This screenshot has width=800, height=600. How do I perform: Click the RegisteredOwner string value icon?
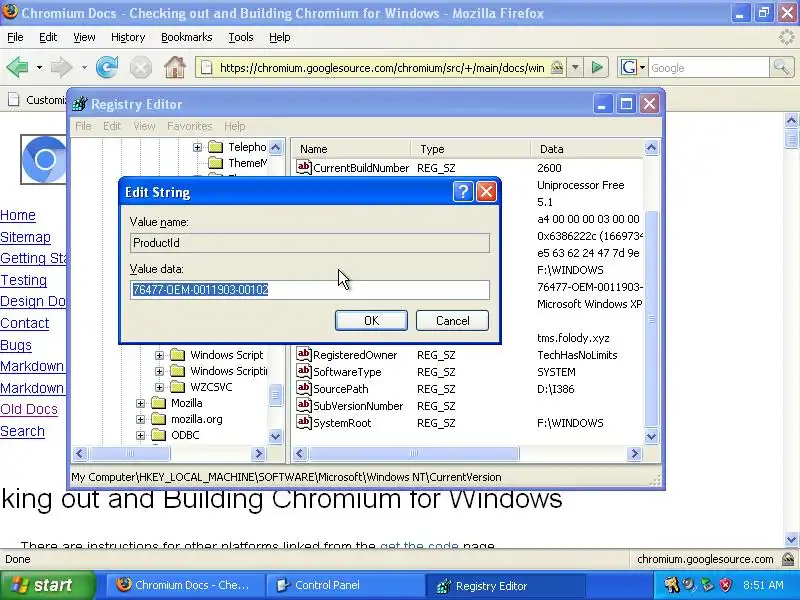[x=304, y=354]
